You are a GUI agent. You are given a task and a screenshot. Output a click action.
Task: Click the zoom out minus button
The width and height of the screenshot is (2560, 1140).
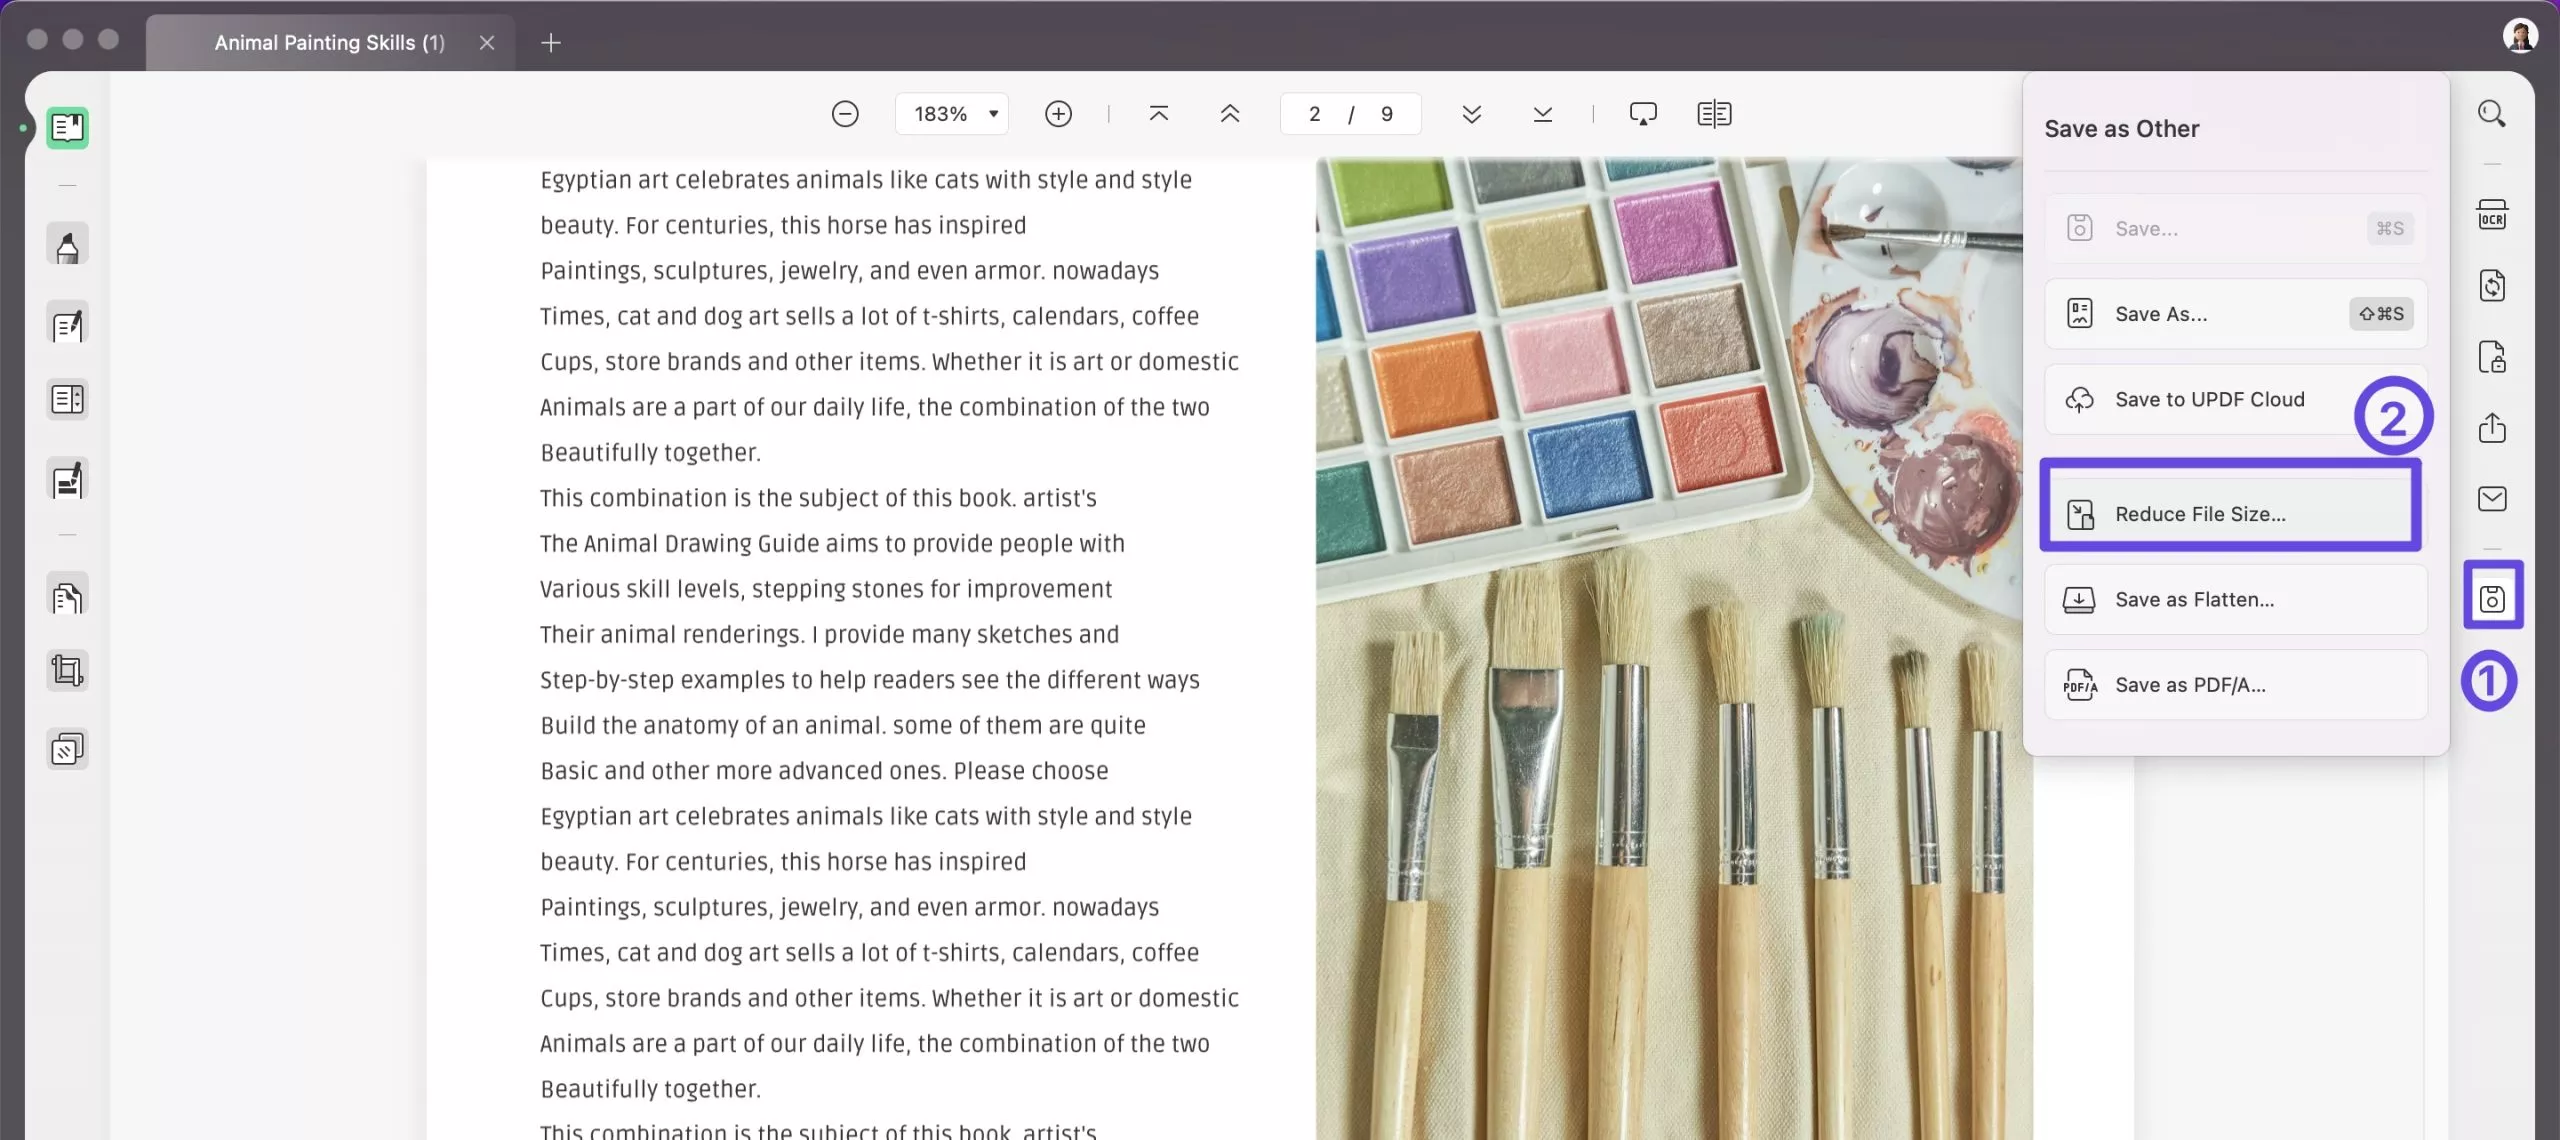tap(845, 114)
